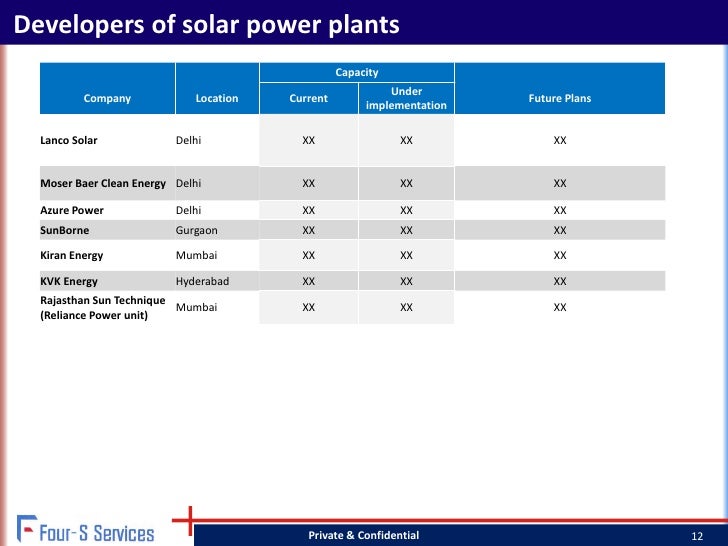Click Under implementation 'XX' for KVK Energy
The image size is (728, 546).
point(406,281)
